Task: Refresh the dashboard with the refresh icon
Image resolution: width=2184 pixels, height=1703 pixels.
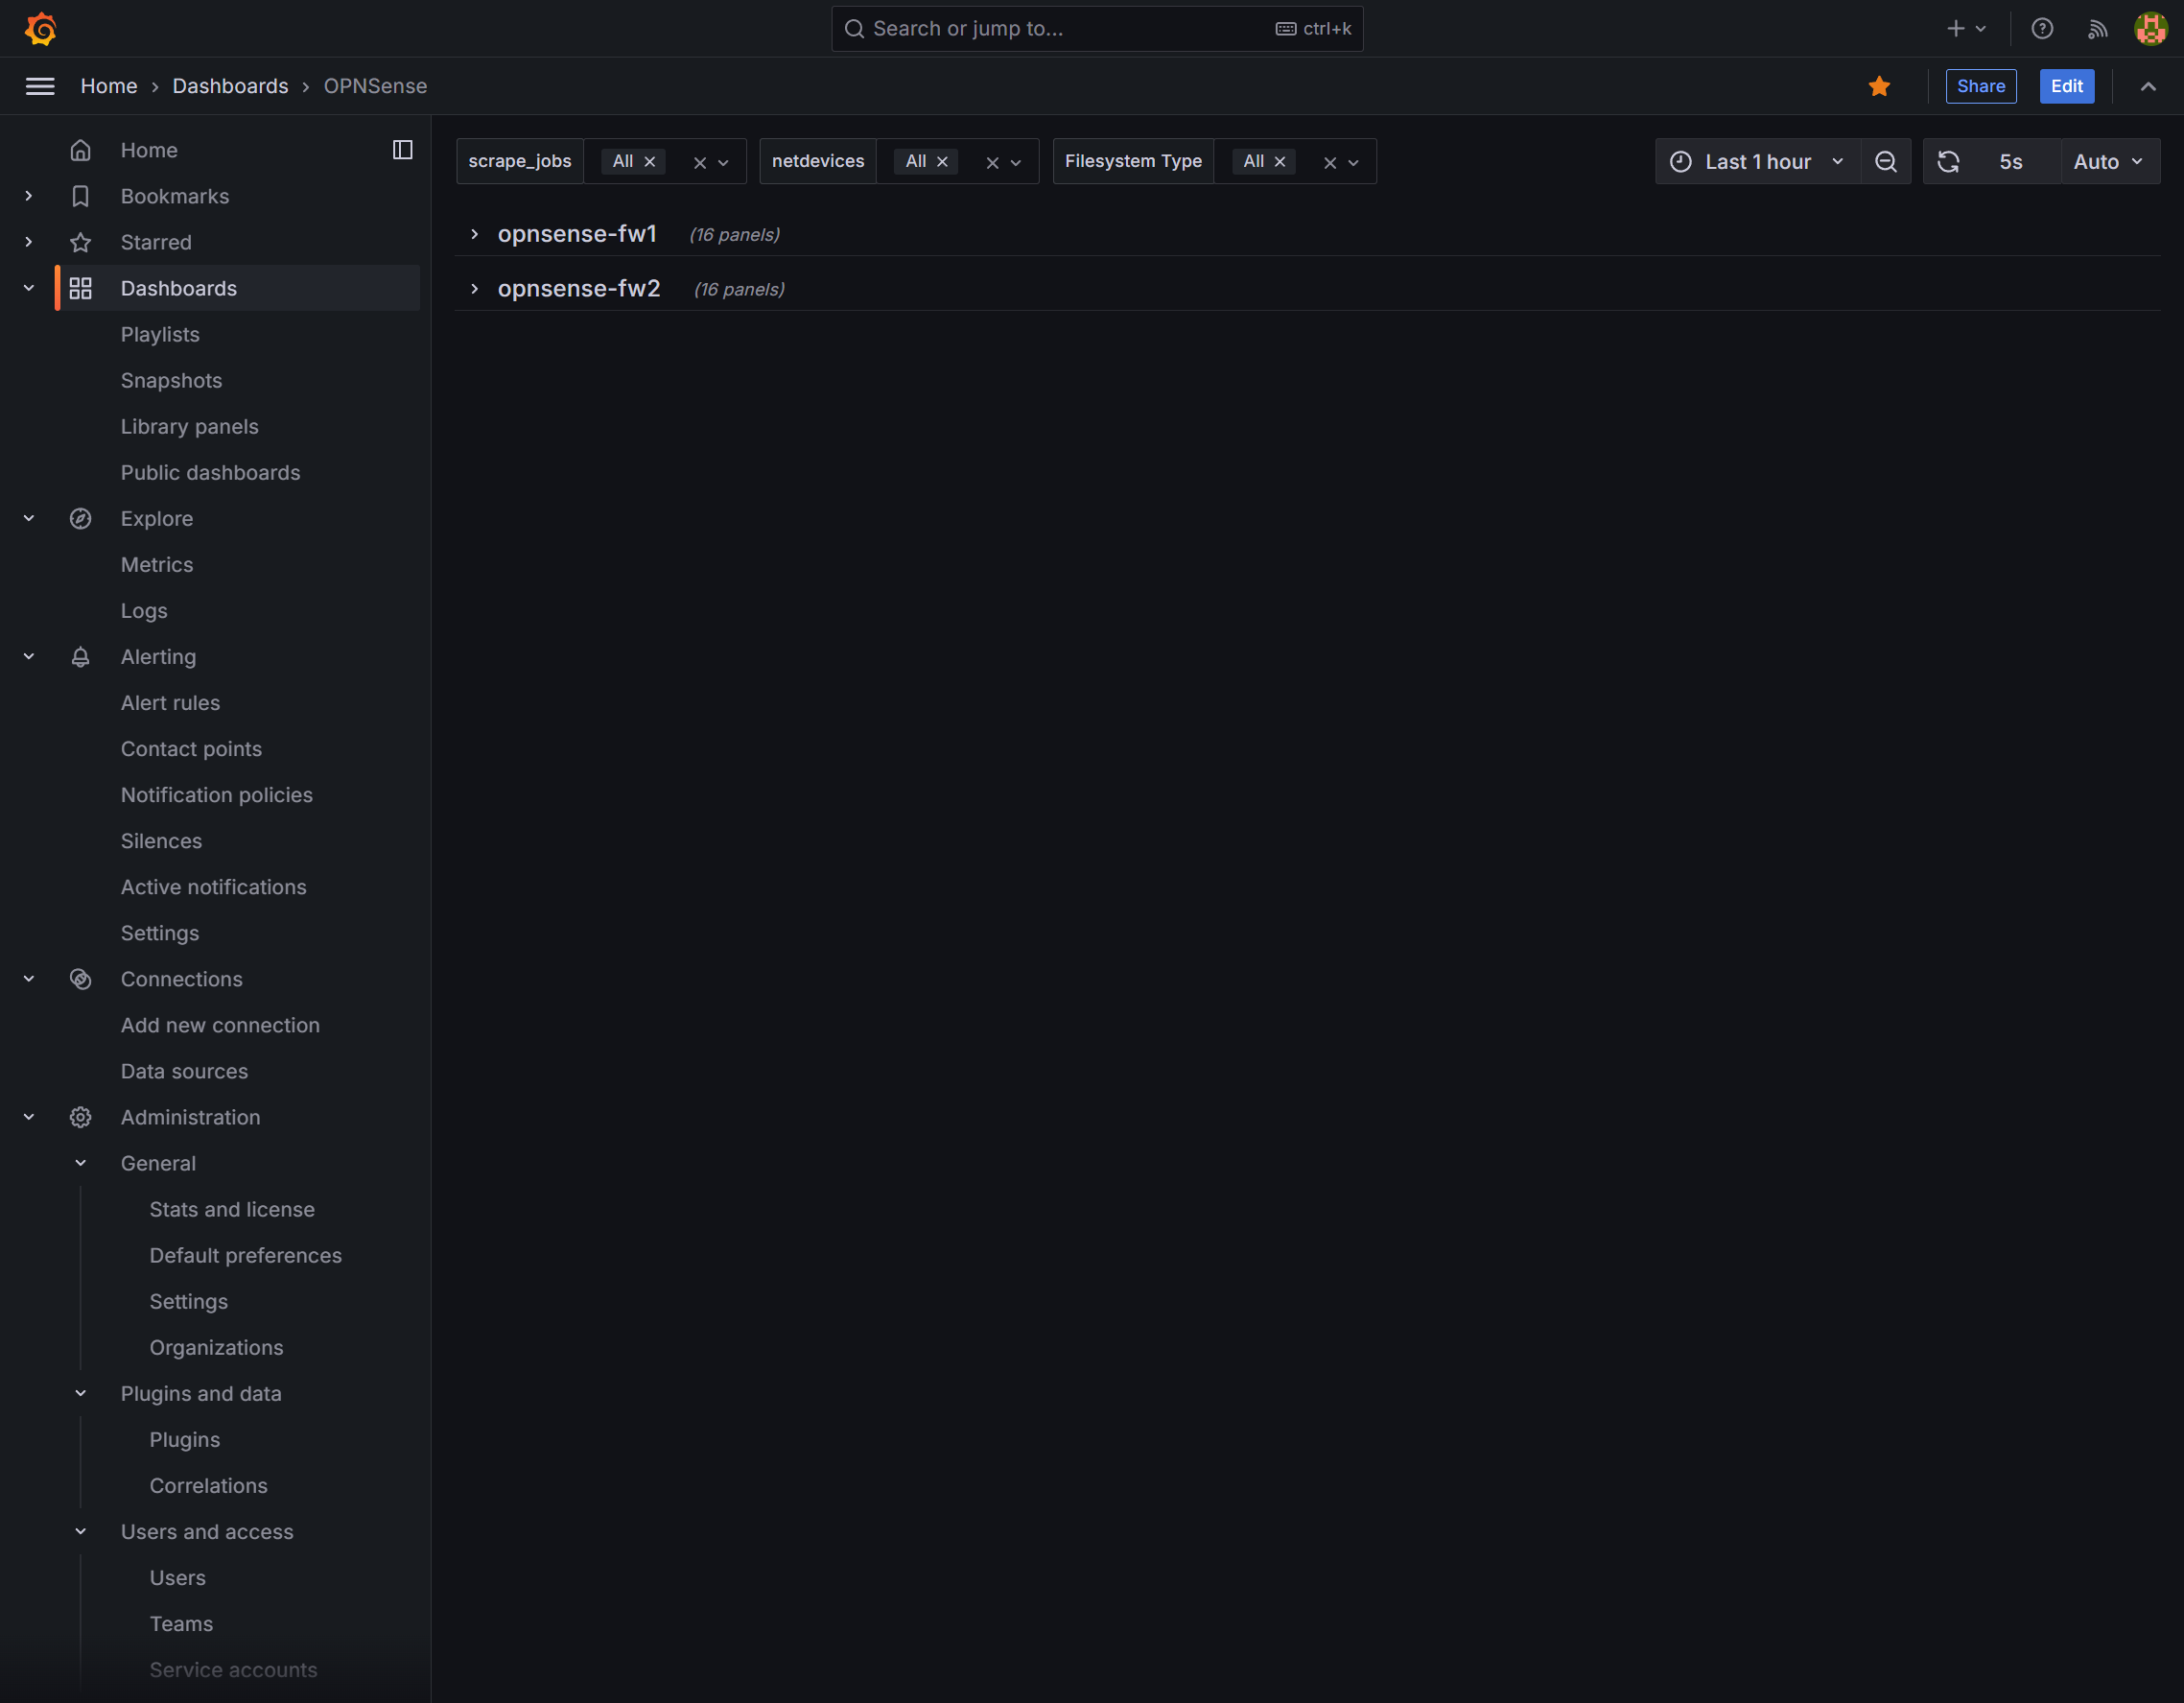Action: pos(1948,162)
